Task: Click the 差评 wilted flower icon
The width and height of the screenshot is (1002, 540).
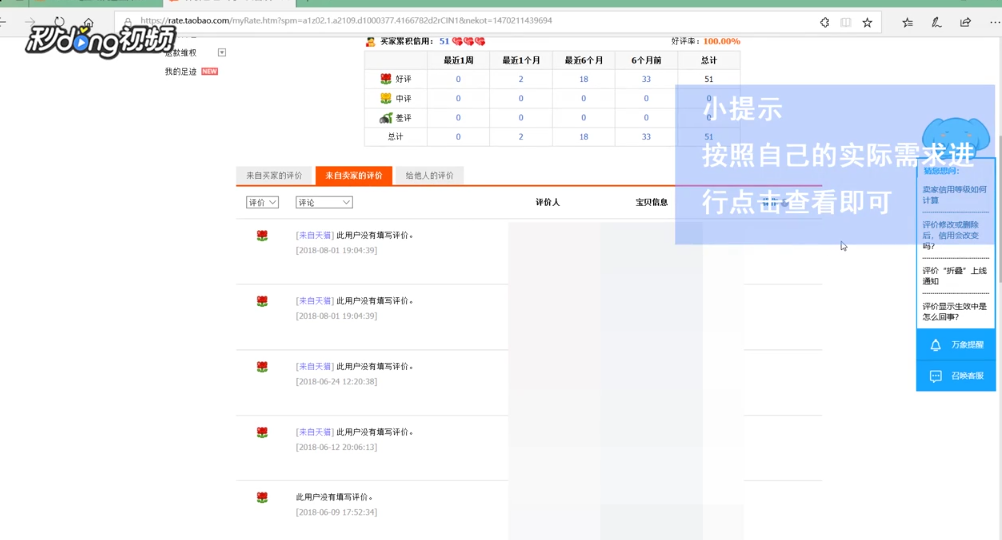Action: (x=385, y=118)
